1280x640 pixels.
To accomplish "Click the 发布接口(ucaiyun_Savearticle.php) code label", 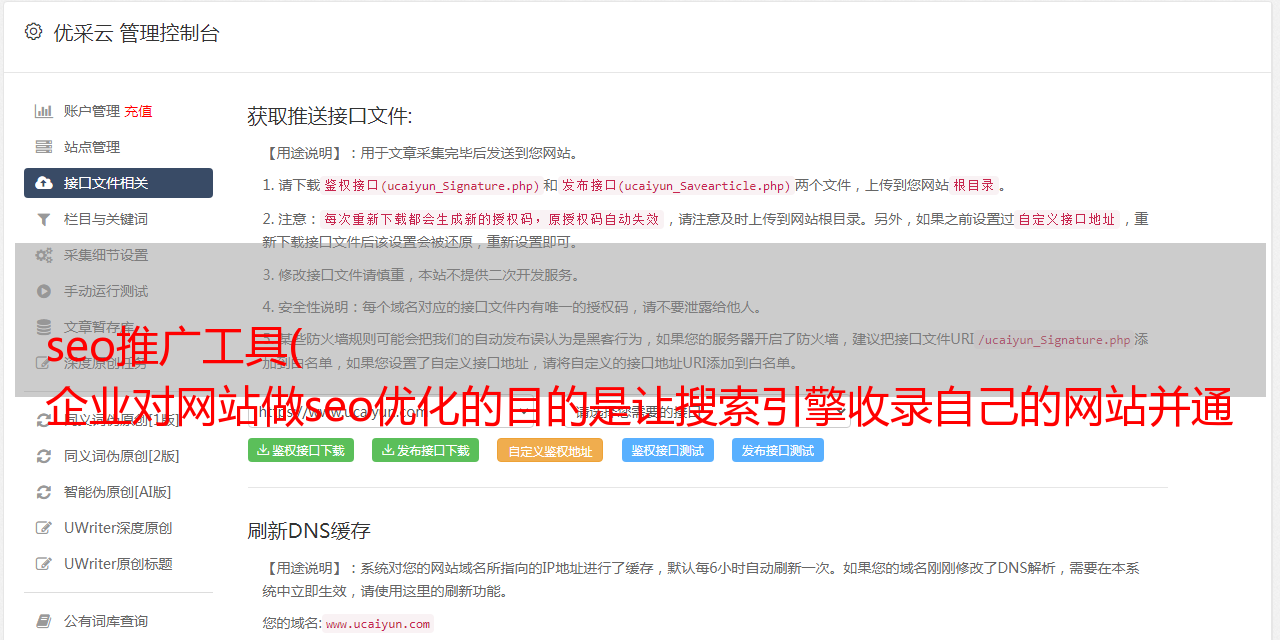I will tap(676, 186).
